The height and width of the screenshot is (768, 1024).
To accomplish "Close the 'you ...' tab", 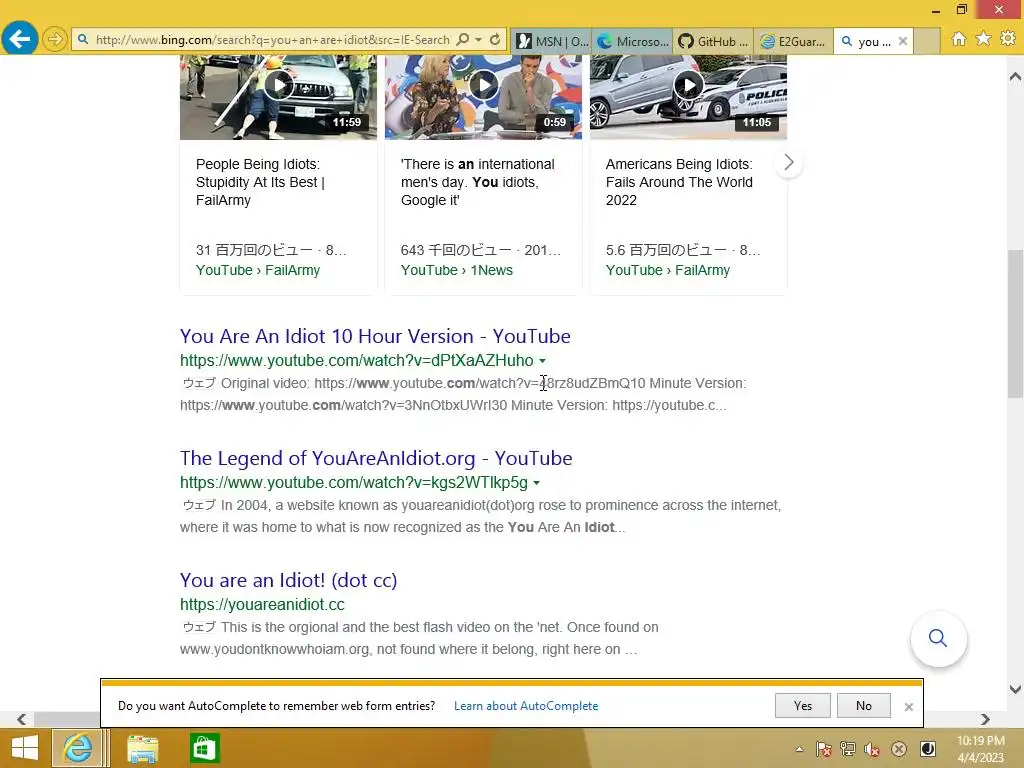I will (x=903, y=41).
